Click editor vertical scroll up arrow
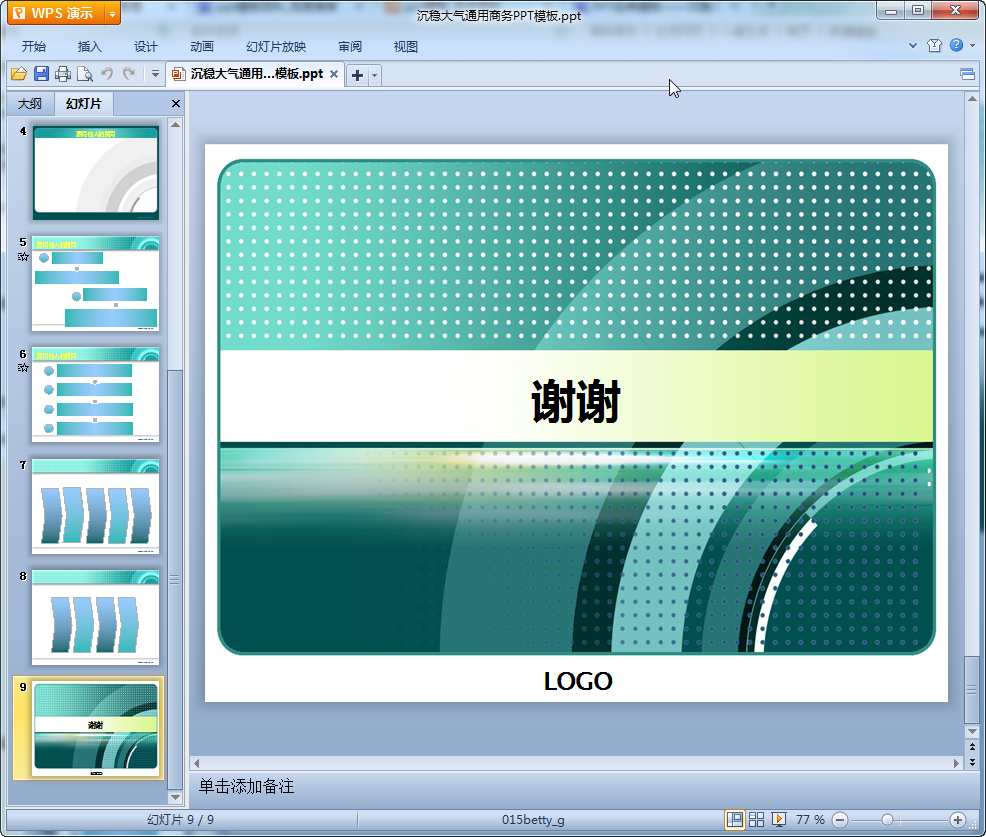 click(x=972, y=99)
